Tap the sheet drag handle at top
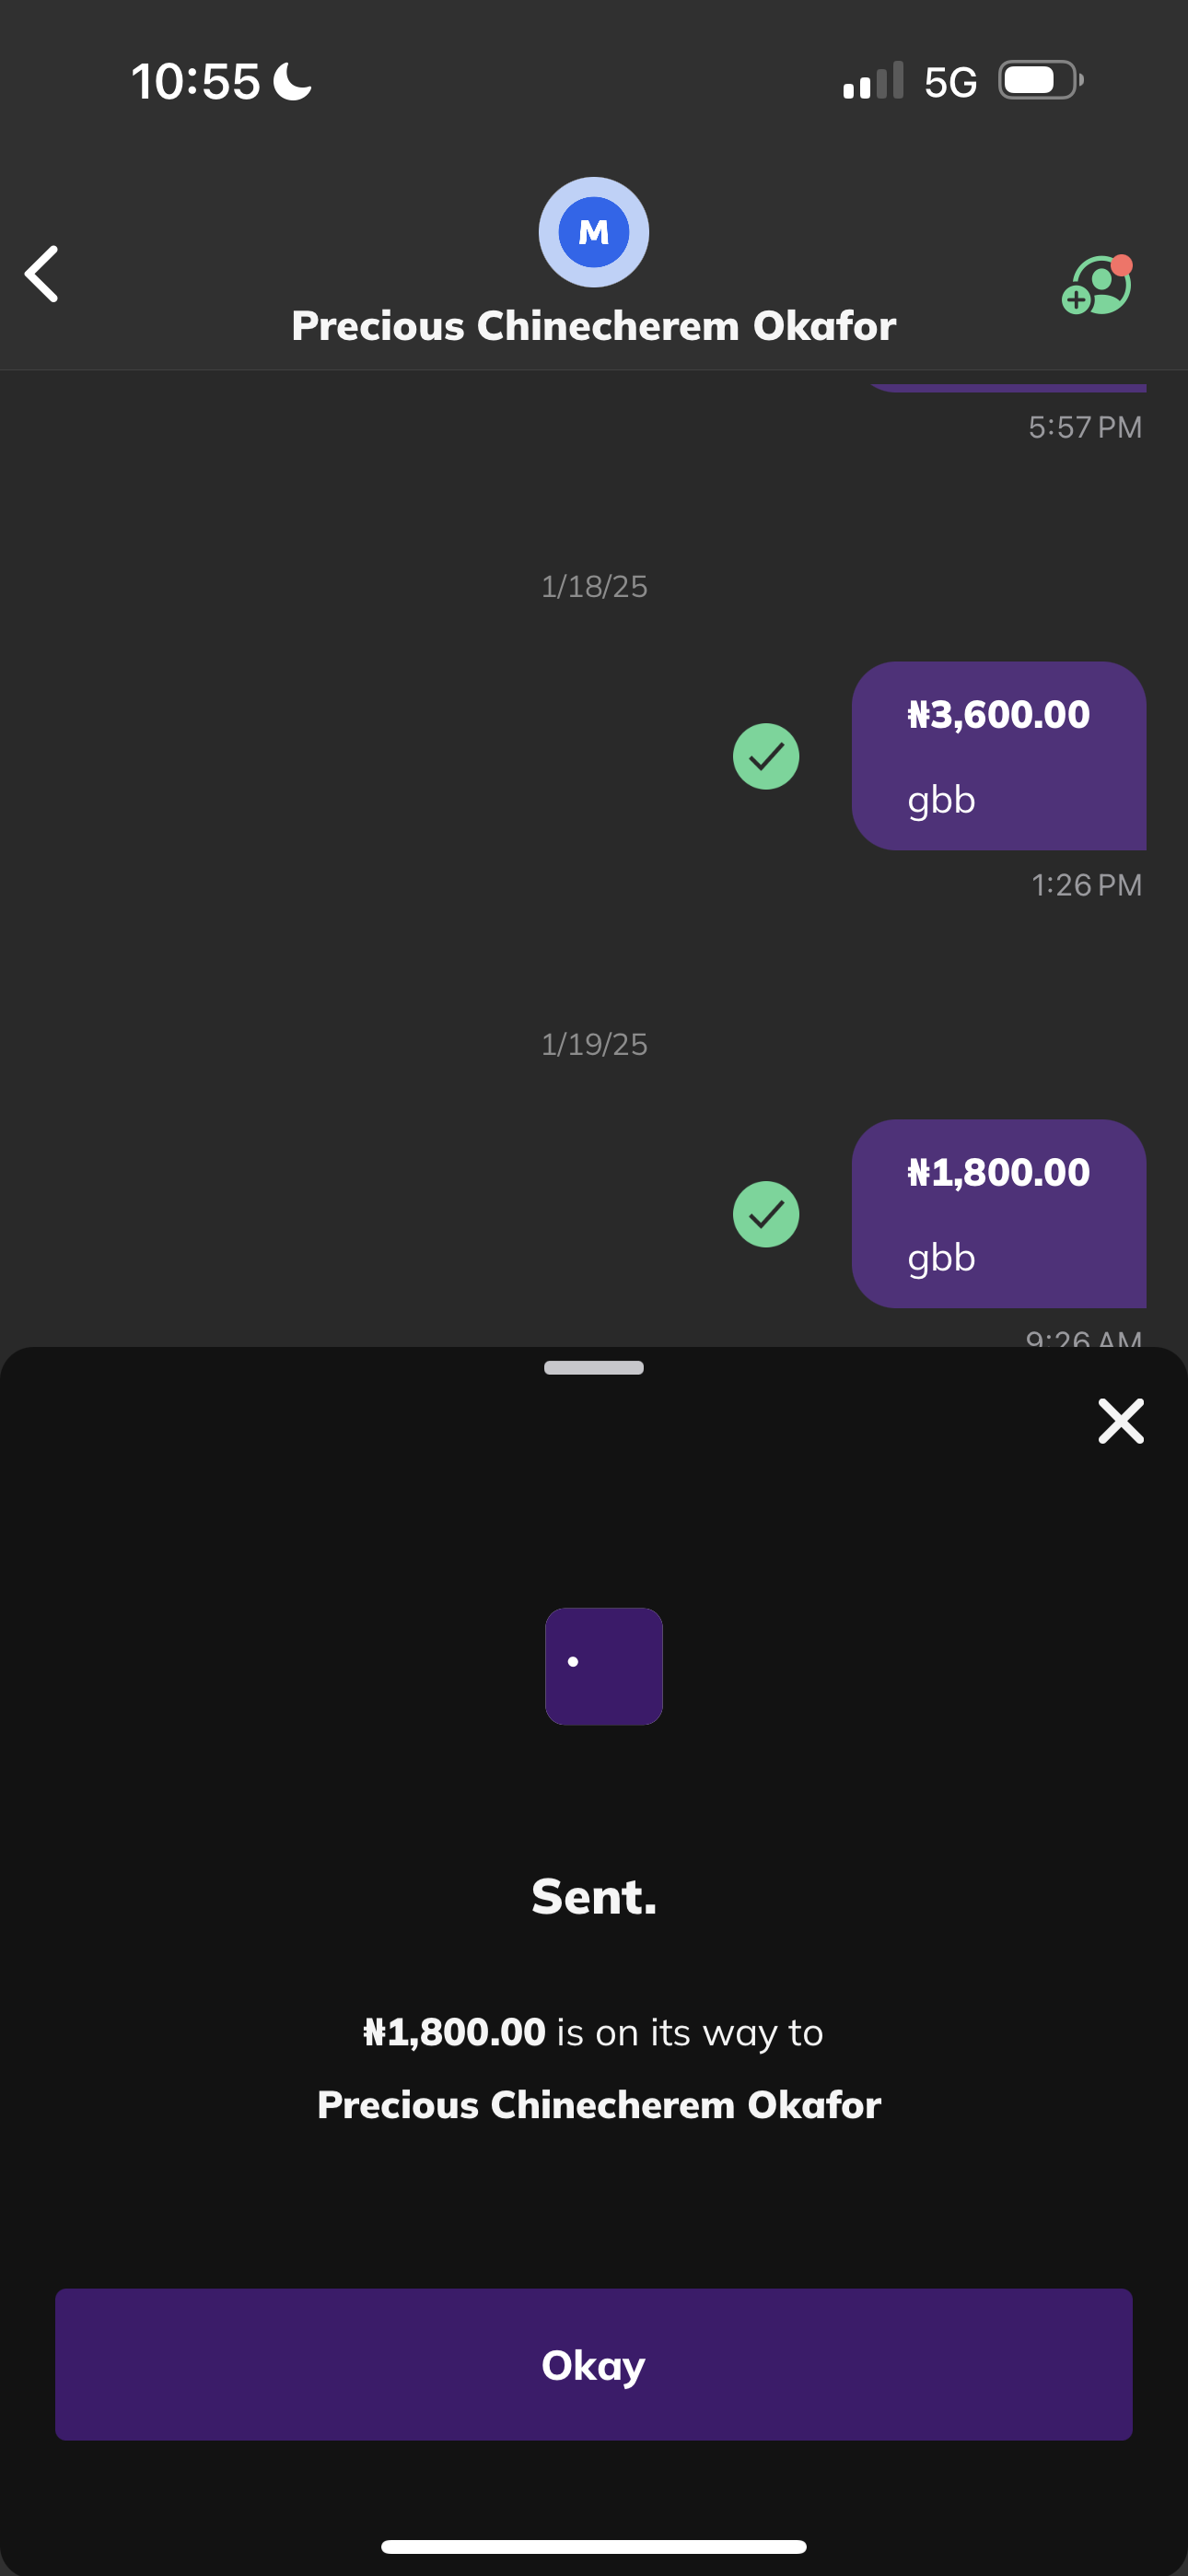Viewport: 1188px width, 2576px height. 594,1368
